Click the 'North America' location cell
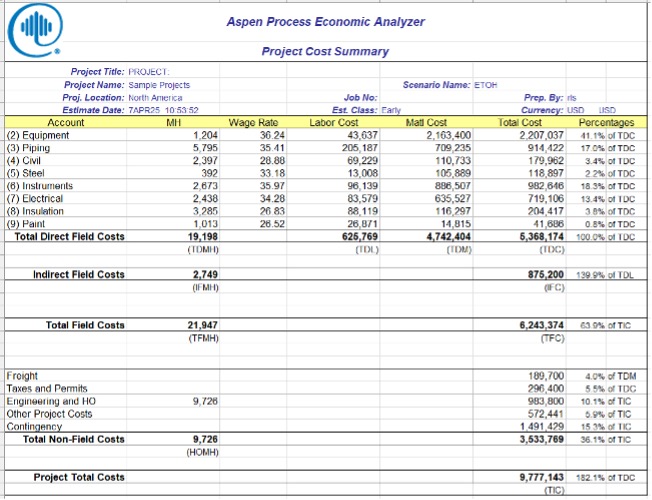This screenshot has height=500, width=652. click(x=155, y=98)
